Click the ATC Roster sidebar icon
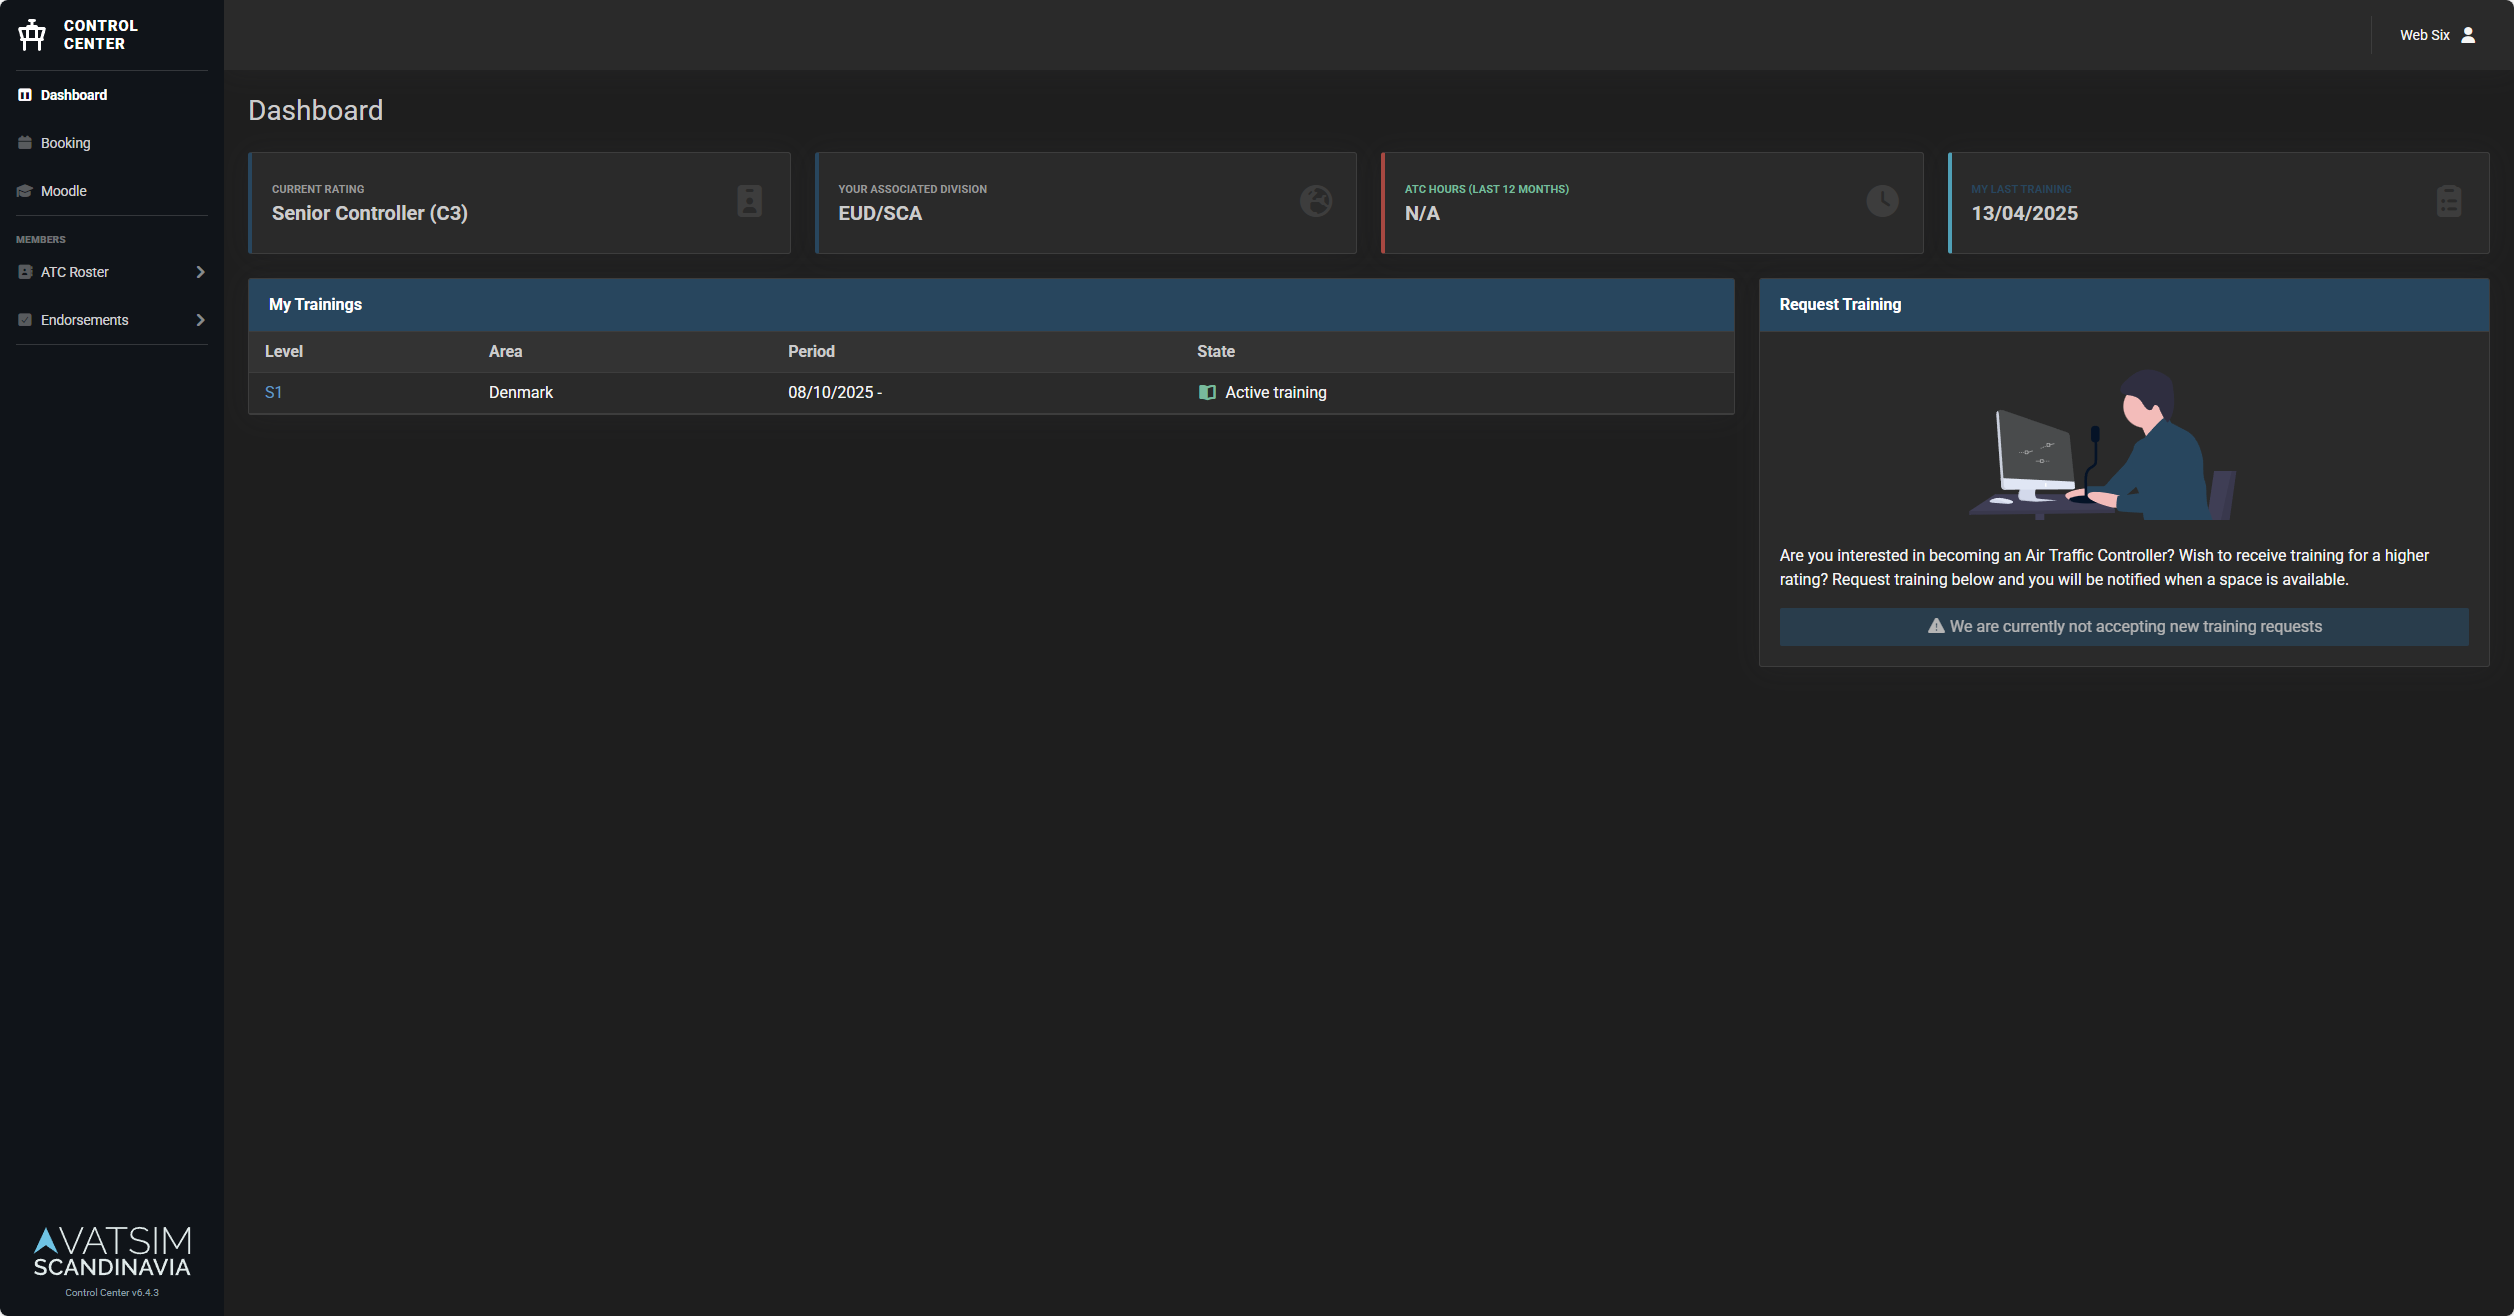The image size is (2514, 1316). (x=24, y=271)
